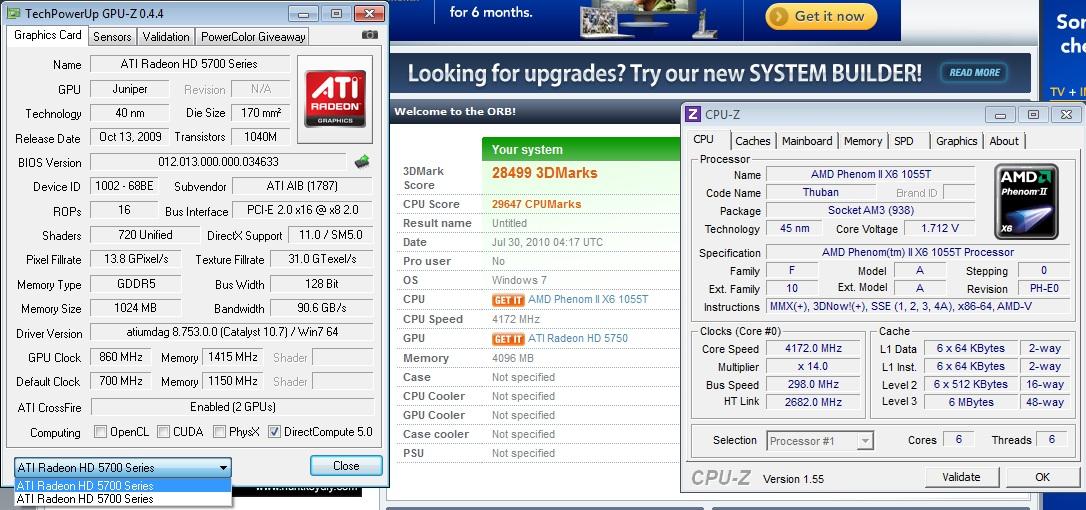Open the Mainboard tab in CPU-Z
The height and width of the screenshot is (510, 1086).
click(807, 141)
